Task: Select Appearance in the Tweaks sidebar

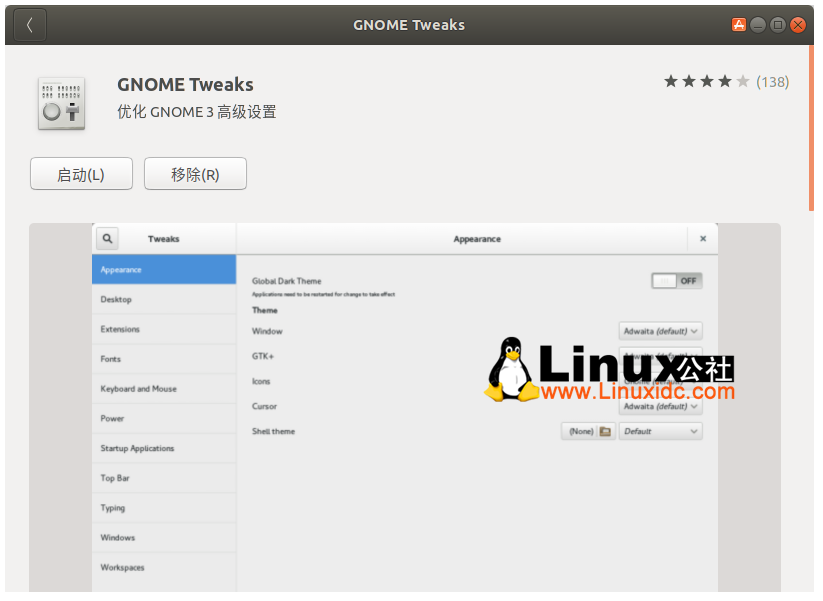Action: click(164, 270)
